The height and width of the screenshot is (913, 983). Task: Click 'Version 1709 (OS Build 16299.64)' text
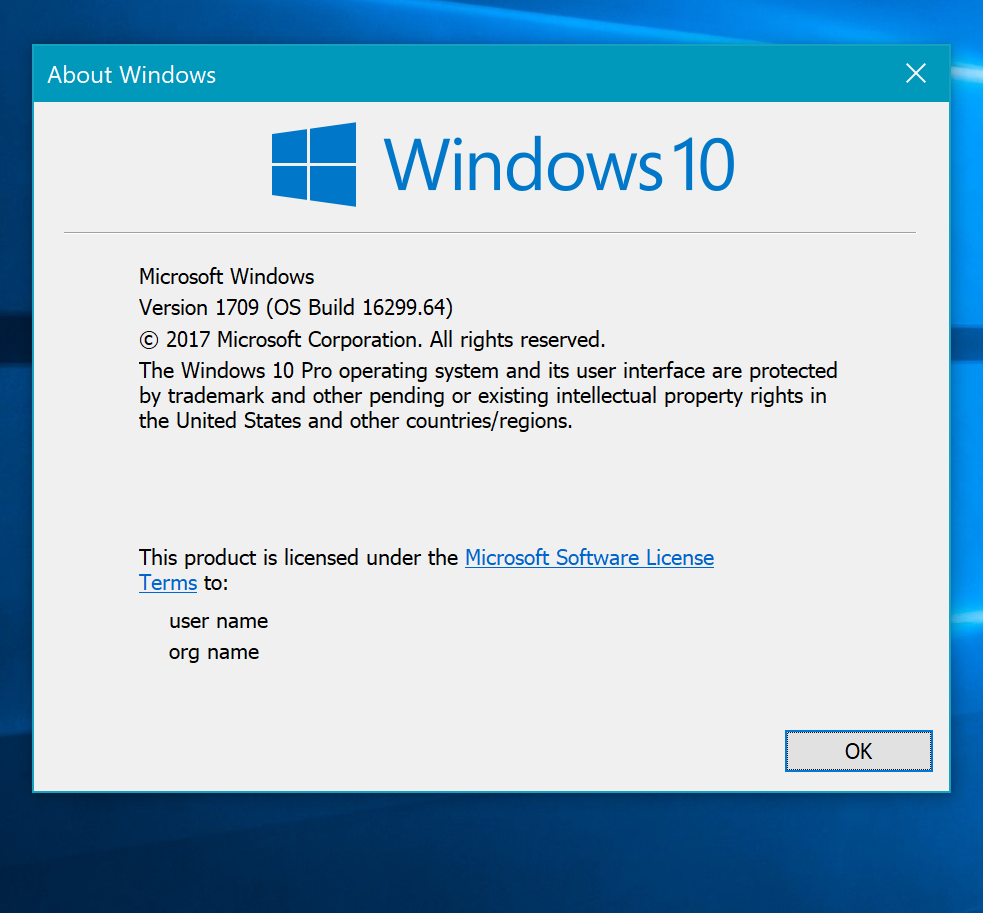(296, 308)
